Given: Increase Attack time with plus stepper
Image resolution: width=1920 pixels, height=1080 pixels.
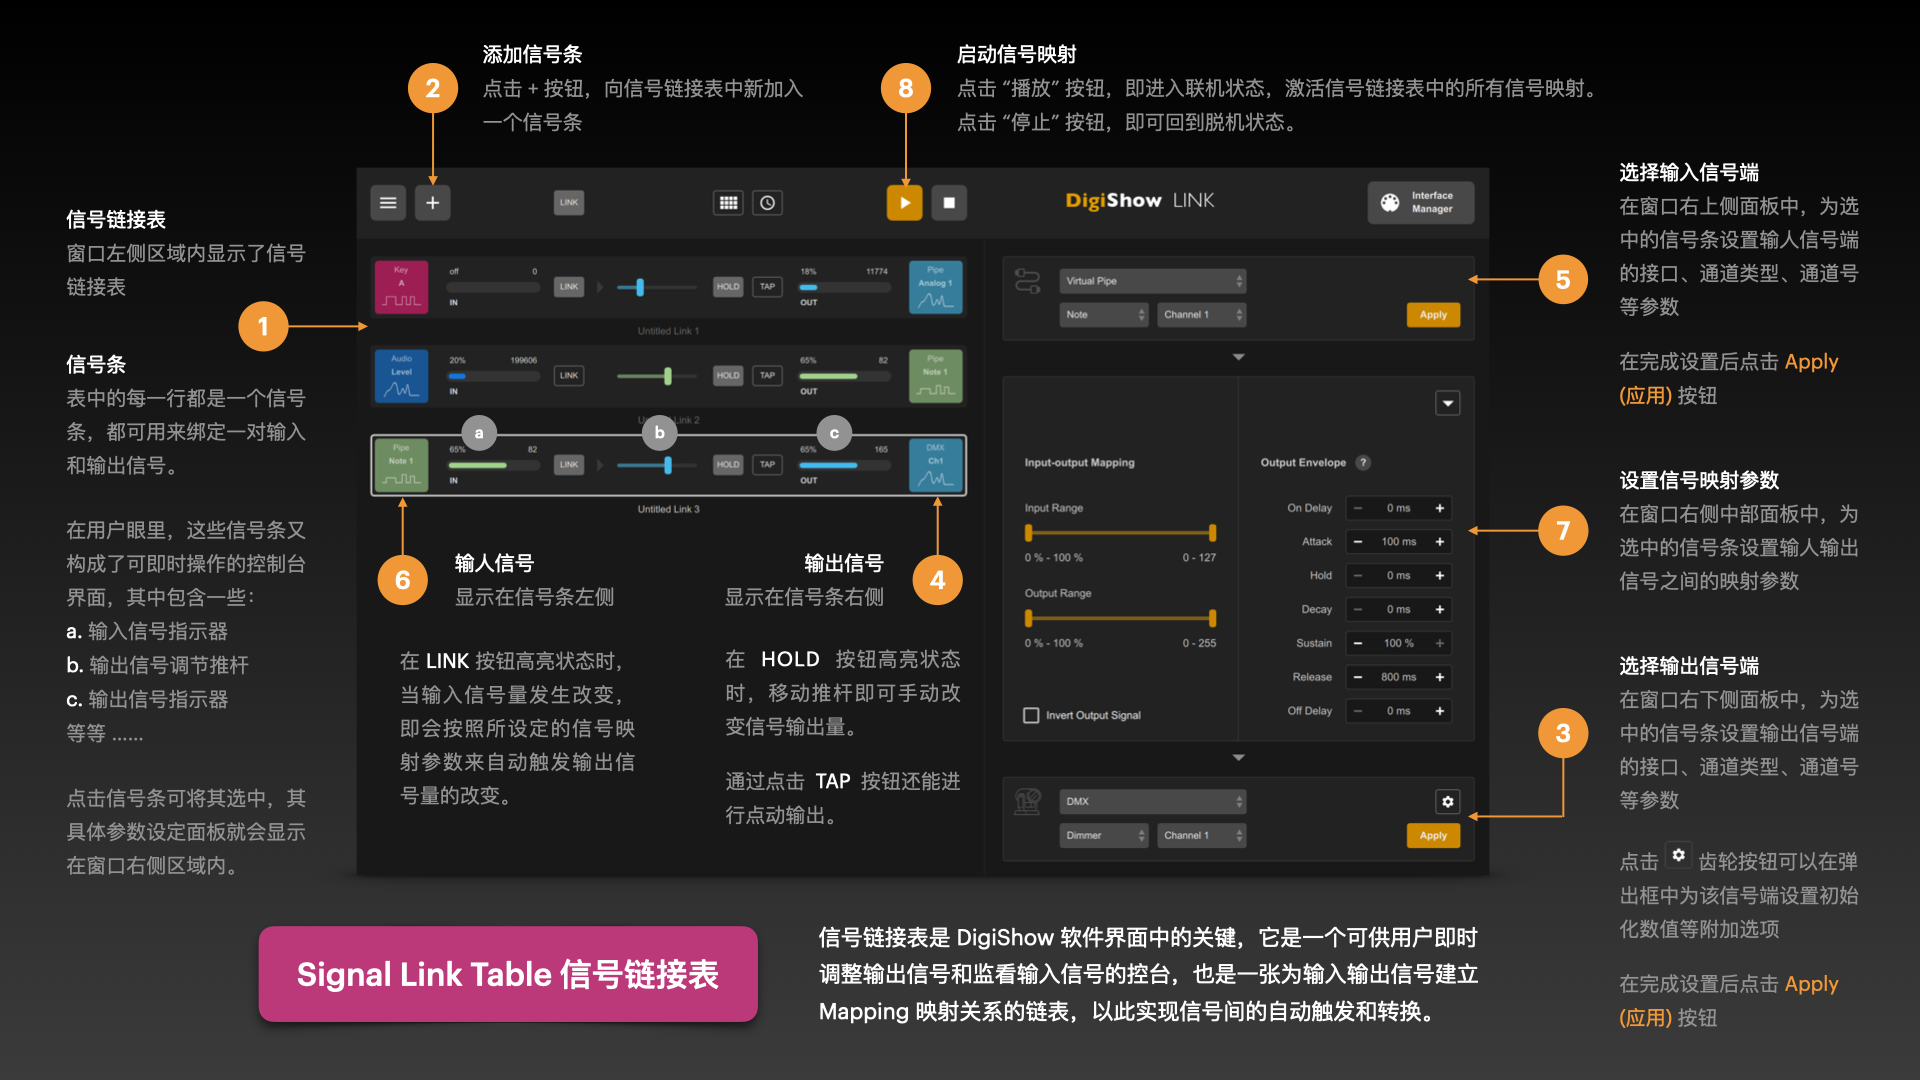Looking at the screenshot, I should [x=1440, y=542].
